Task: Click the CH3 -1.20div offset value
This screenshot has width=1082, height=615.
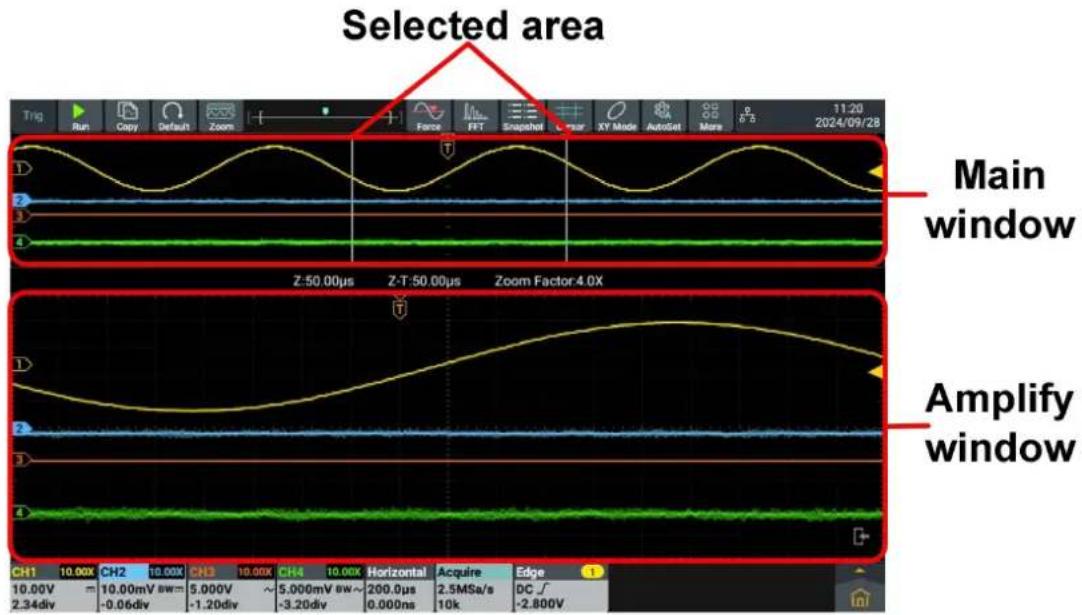Action: 213,604
